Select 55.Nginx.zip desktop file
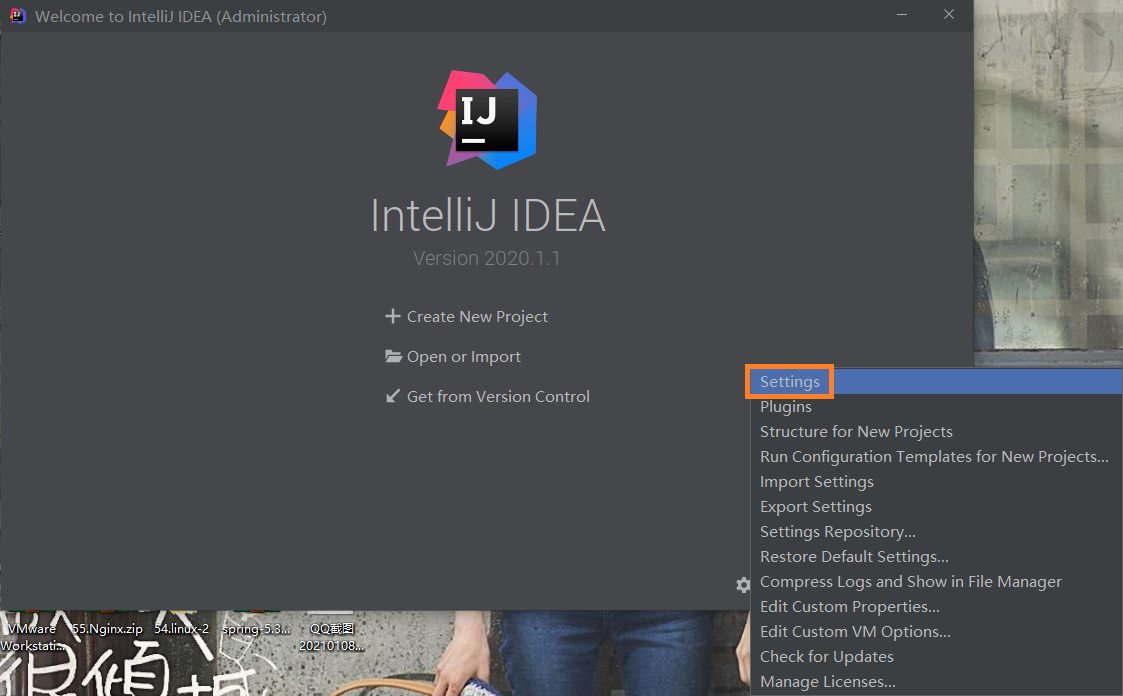This screenshot has height=696, width=1123. point(107,629)
